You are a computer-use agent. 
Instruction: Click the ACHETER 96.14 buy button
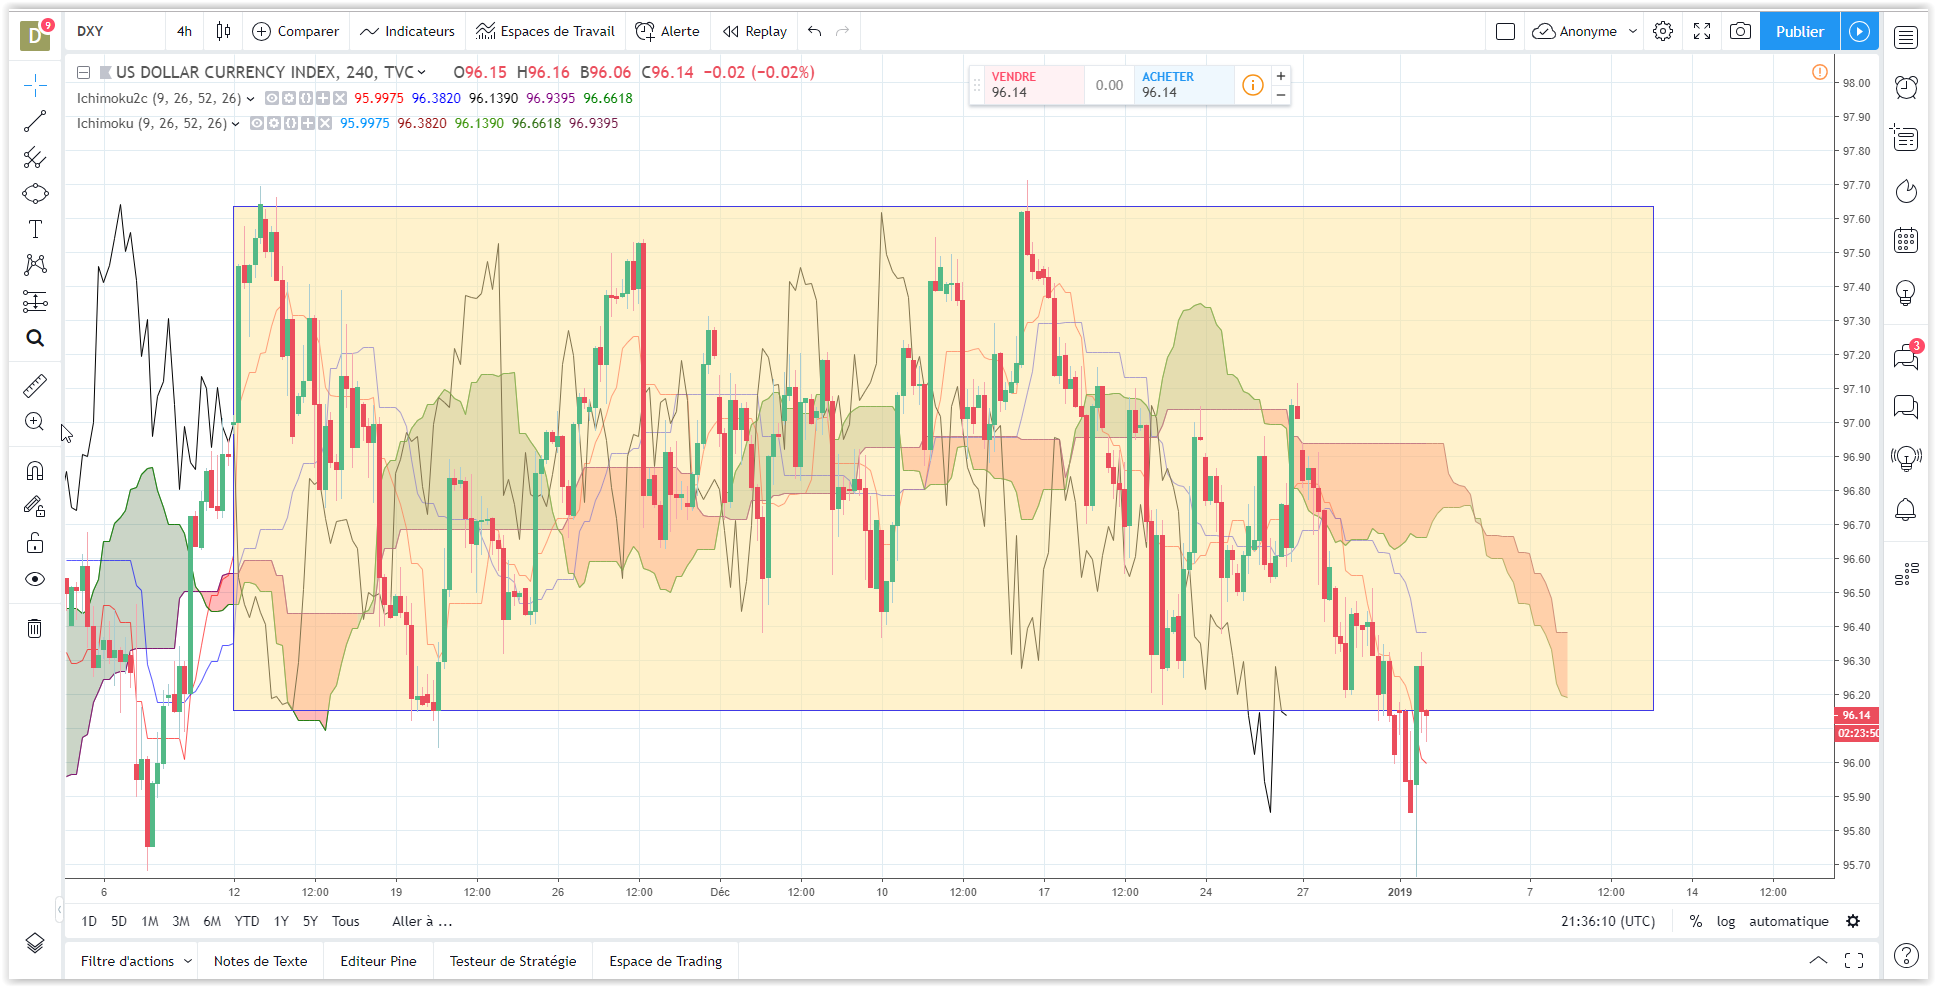pyautogui.click(x=1184, y=85)
